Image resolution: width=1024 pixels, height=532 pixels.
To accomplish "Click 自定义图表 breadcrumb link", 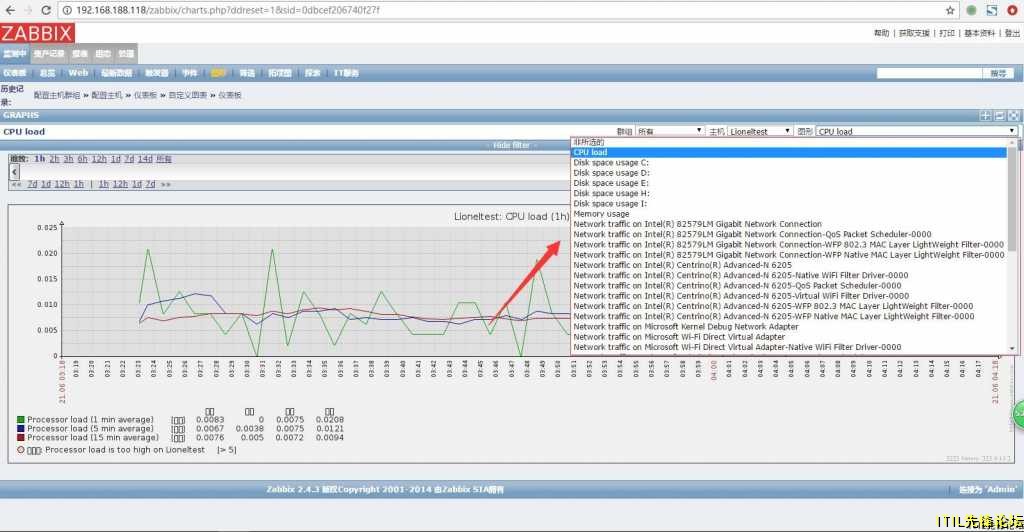I will pyautogui.click(x=187, y=95).
